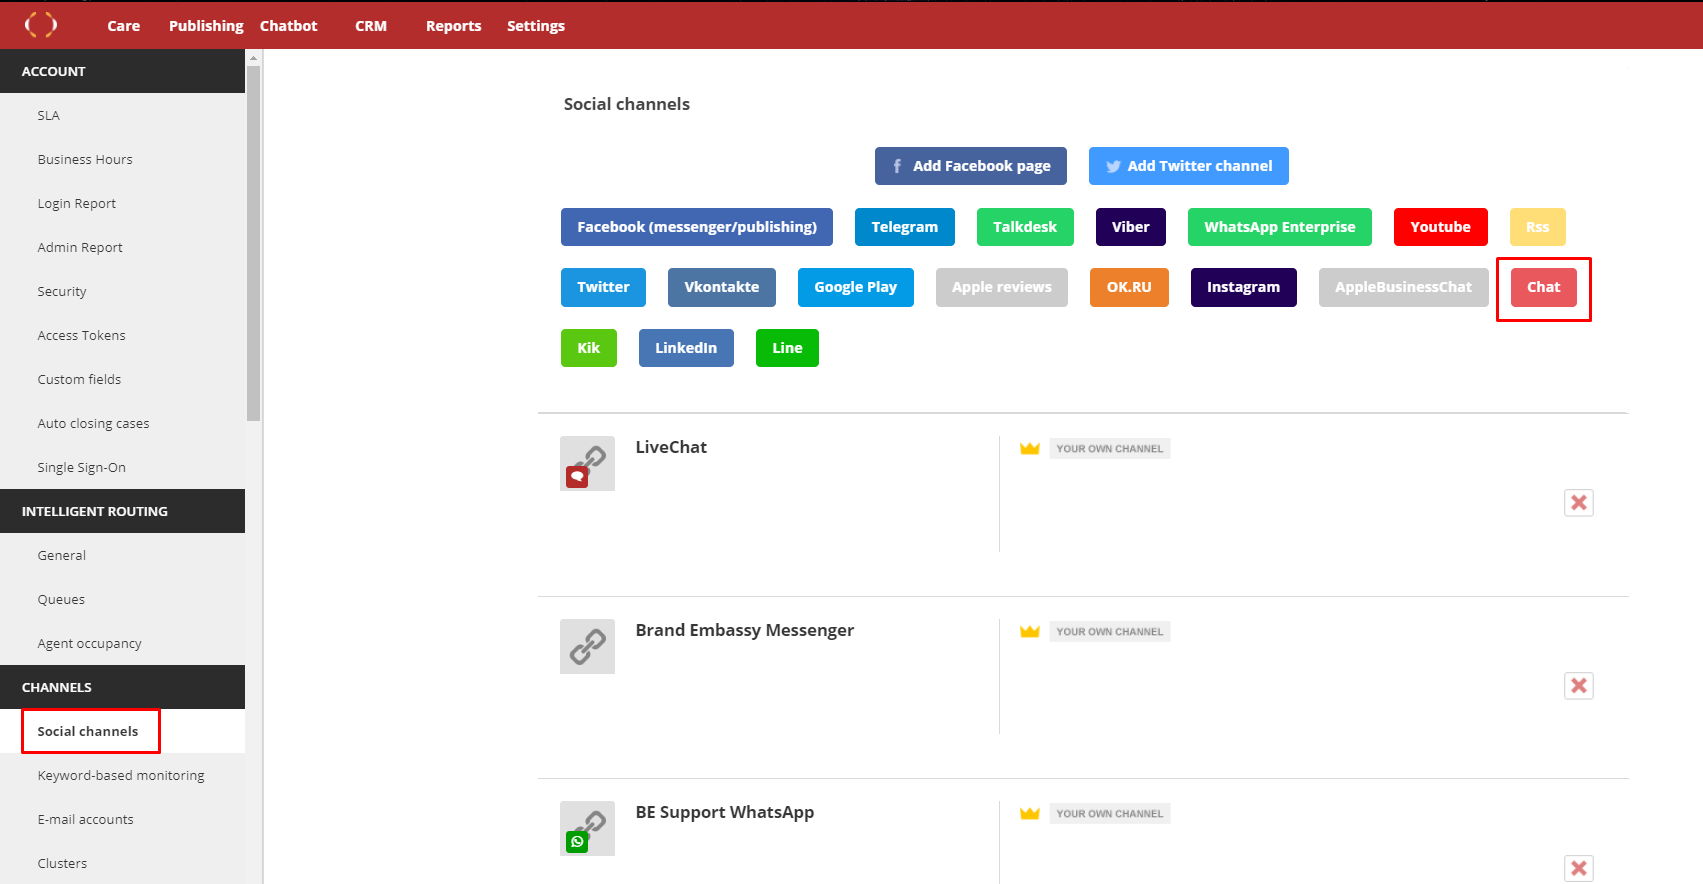This screenshot has width=1703, height=884.
Task: Click the LiveChat channel name
Action: [x=671, y=447]
